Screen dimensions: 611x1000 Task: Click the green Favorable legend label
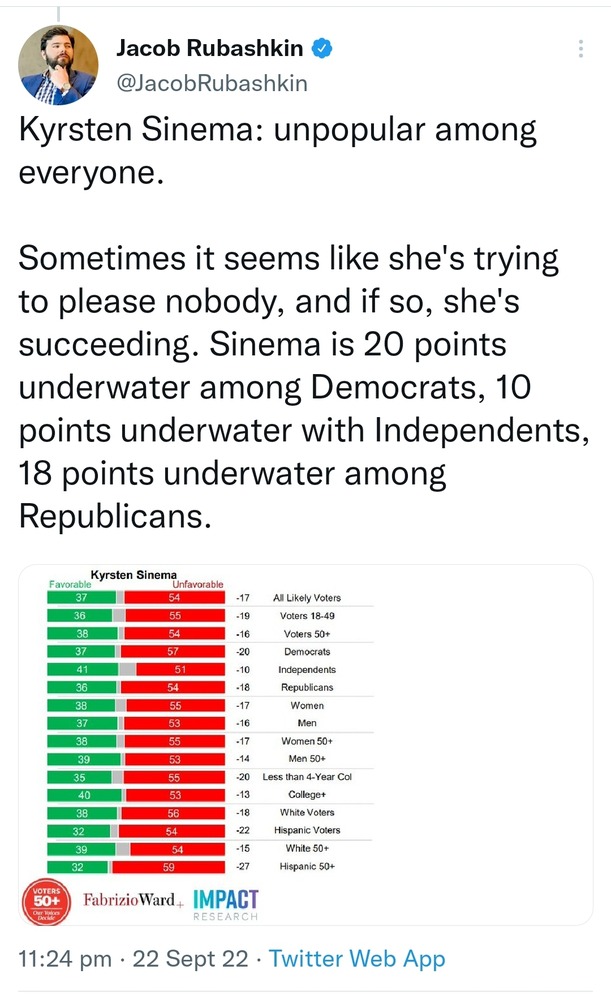point(70,584)
